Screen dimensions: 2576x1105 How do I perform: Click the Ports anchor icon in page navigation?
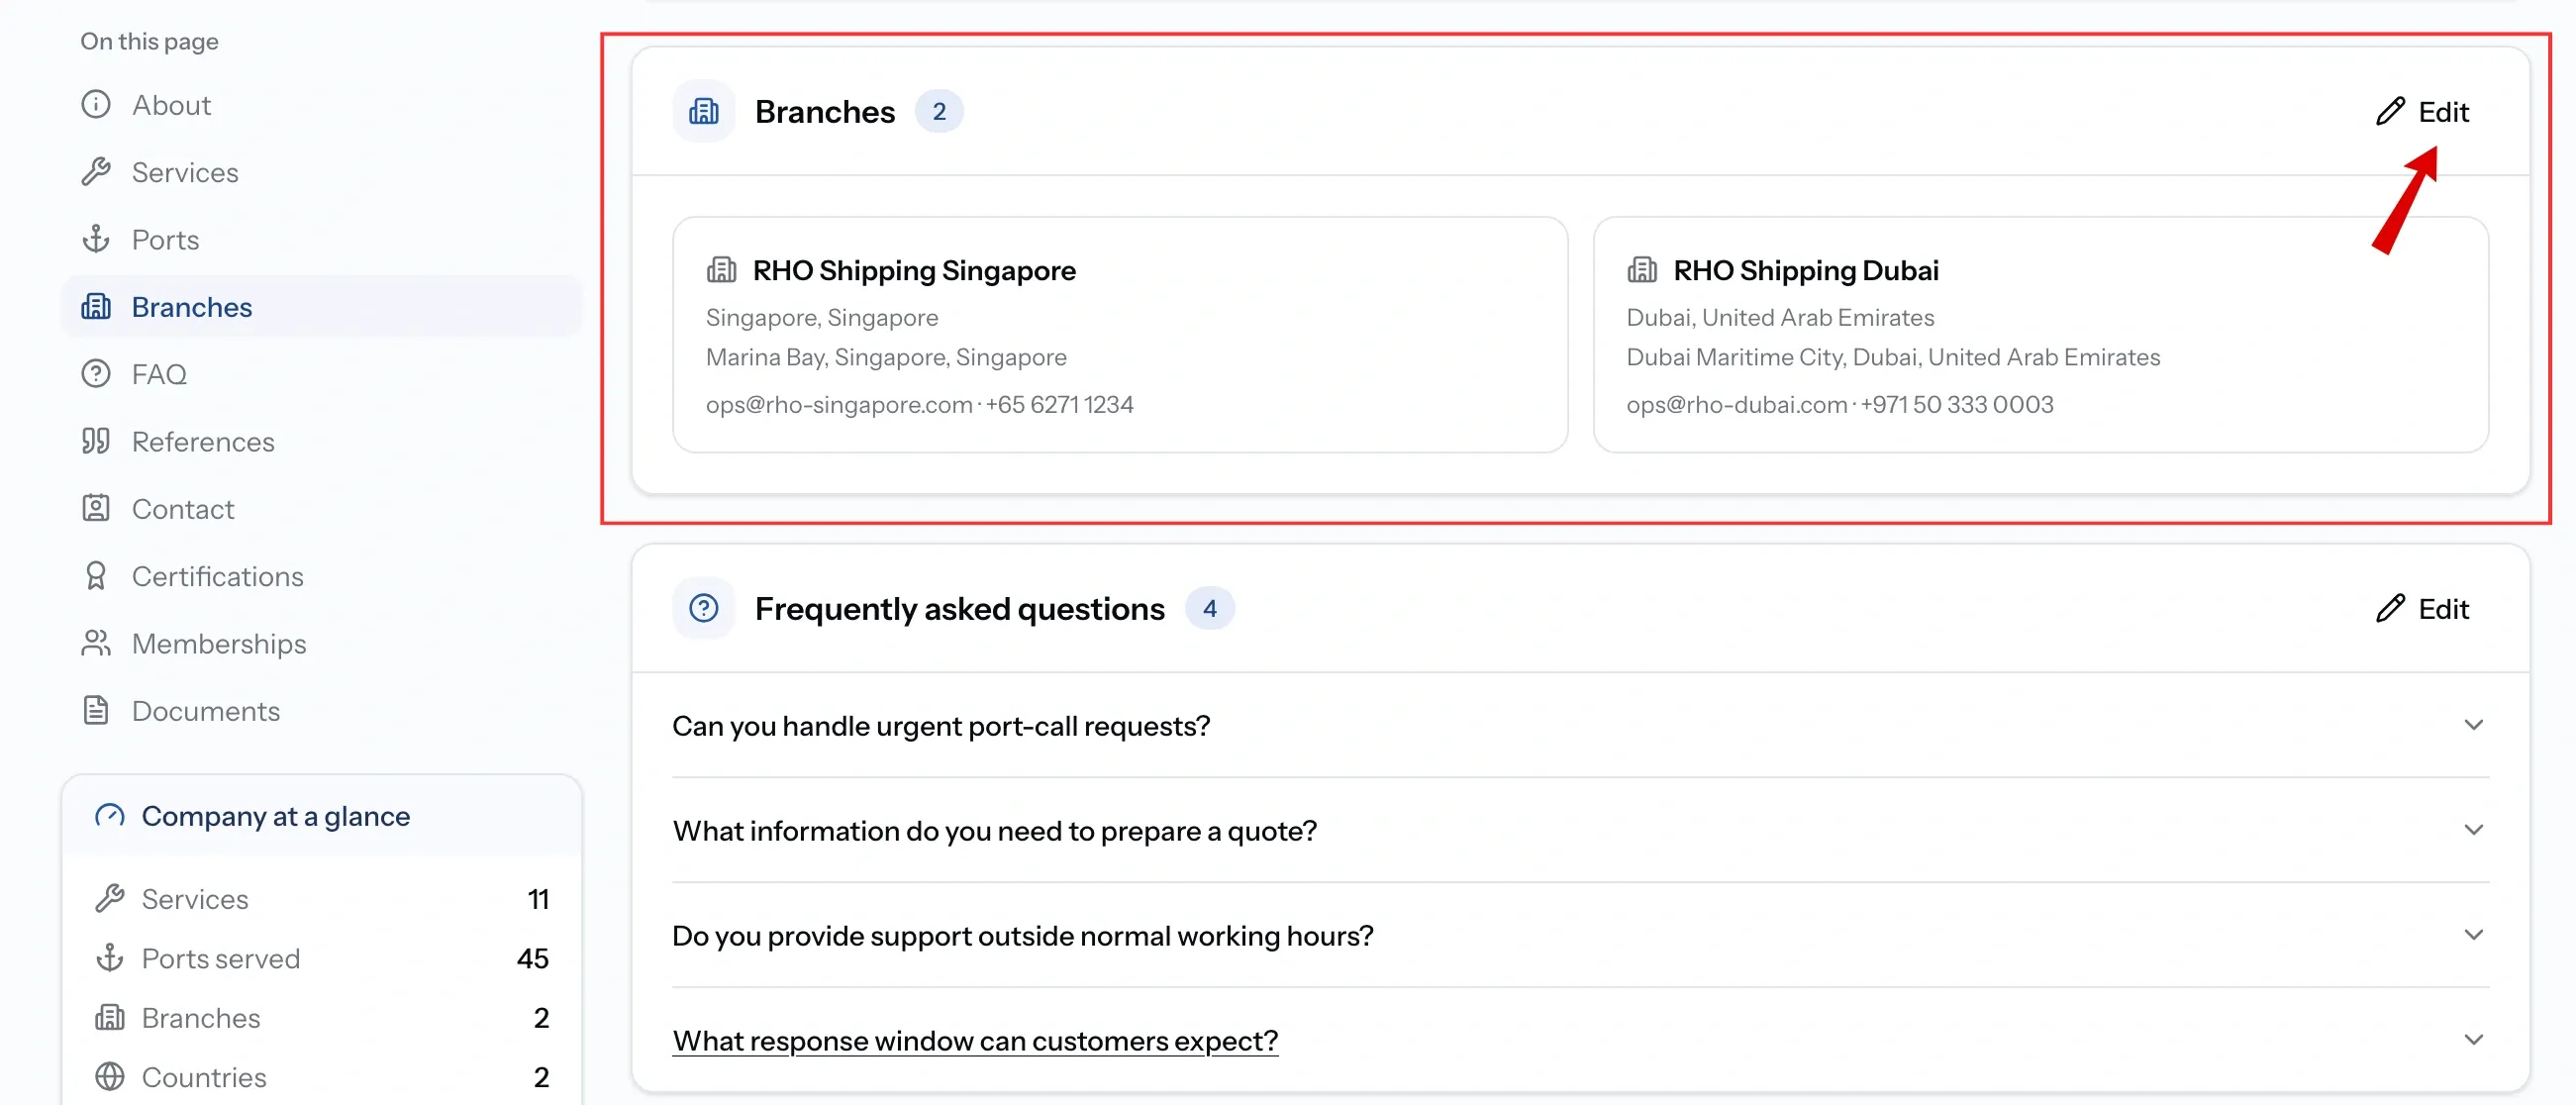coord(96,240)
